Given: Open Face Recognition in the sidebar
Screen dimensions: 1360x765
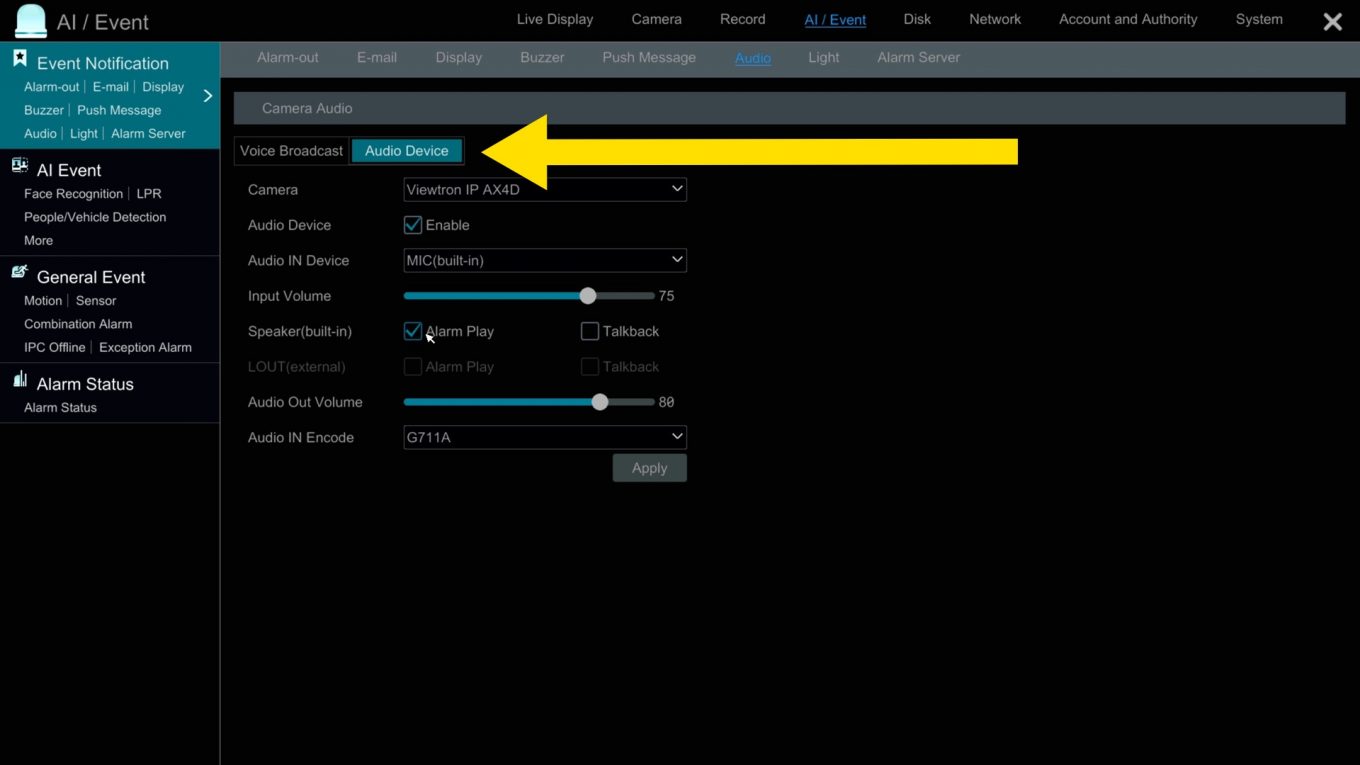Looking at the screenshot, I should pyautogui.click(x=74, y=194).
